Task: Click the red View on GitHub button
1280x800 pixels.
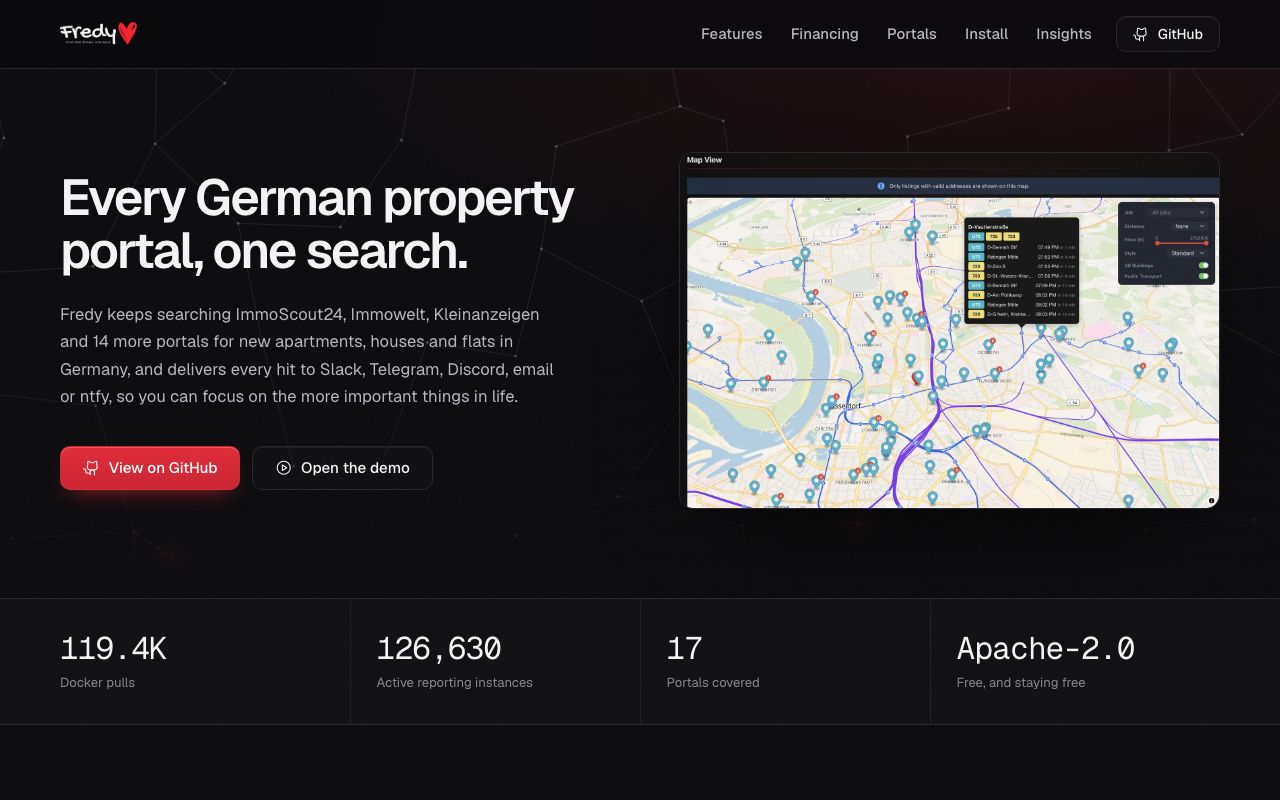Action: click(x=150, y=468)
